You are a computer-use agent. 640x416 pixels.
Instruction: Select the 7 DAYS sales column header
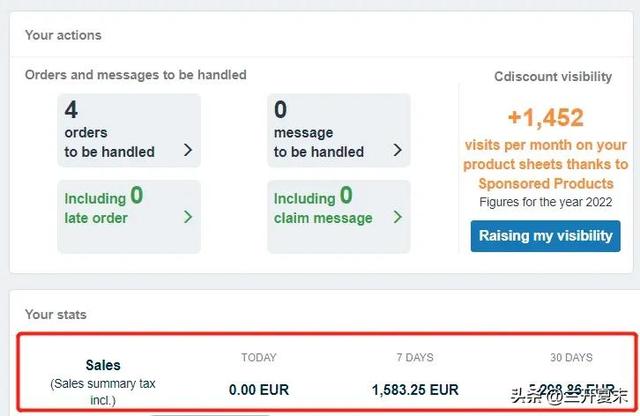(x=415, y=357)
